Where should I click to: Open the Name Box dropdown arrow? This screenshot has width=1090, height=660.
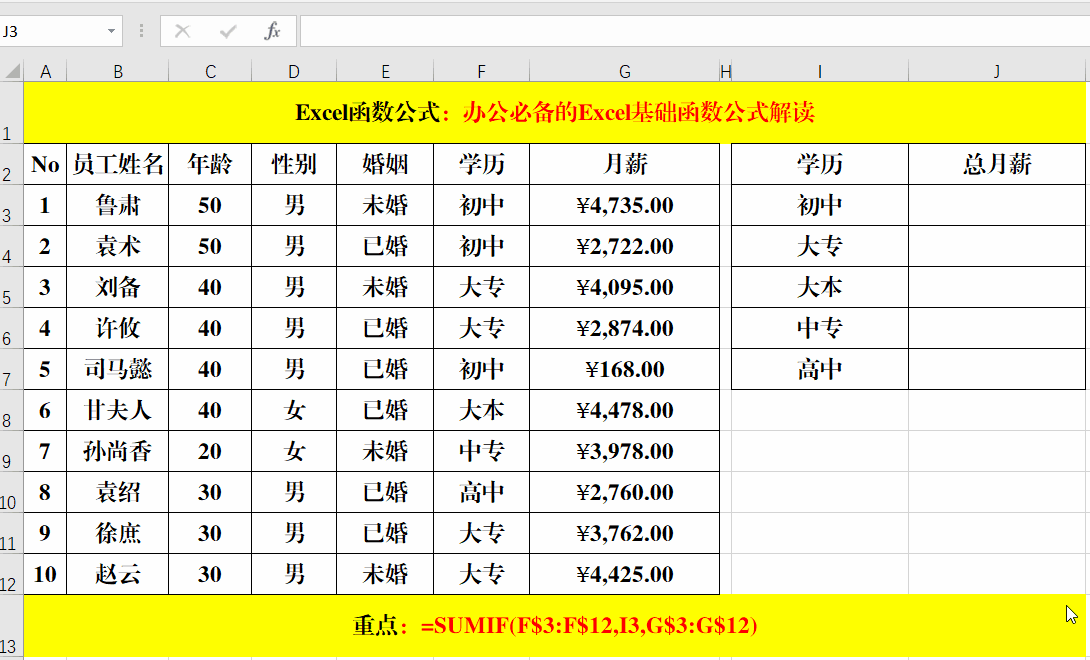pos(111,31)
